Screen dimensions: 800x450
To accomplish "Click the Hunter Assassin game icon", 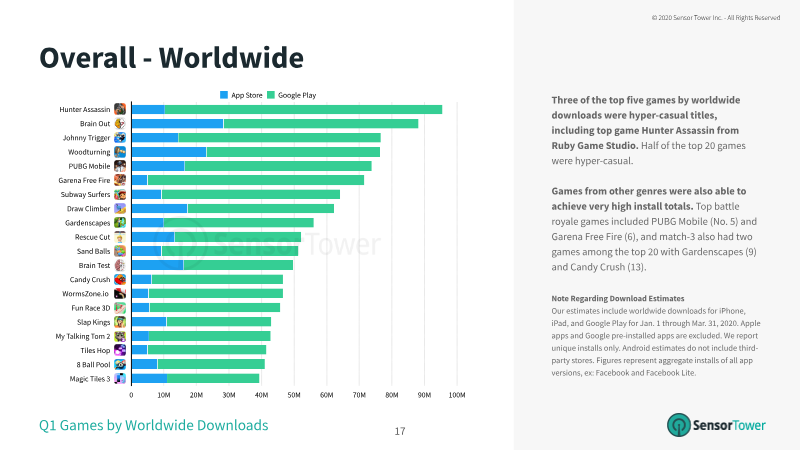I will click(120, 109).
